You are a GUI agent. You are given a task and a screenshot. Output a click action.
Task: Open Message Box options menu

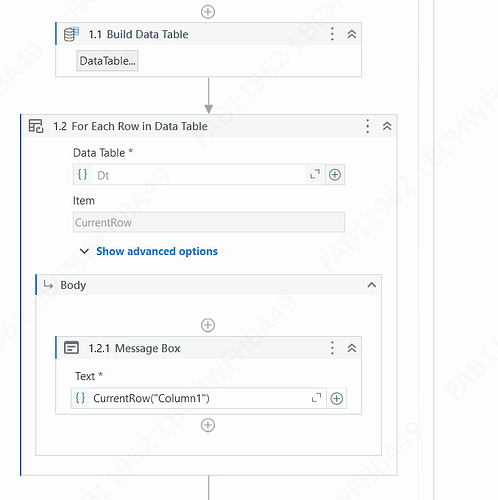tap(332, 348)
